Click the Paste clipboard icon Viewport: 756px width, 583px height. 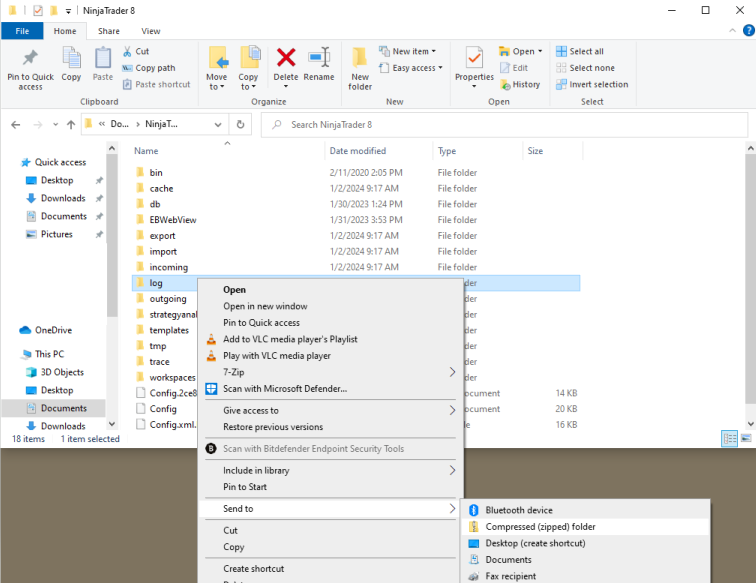(x=103, y=58)
